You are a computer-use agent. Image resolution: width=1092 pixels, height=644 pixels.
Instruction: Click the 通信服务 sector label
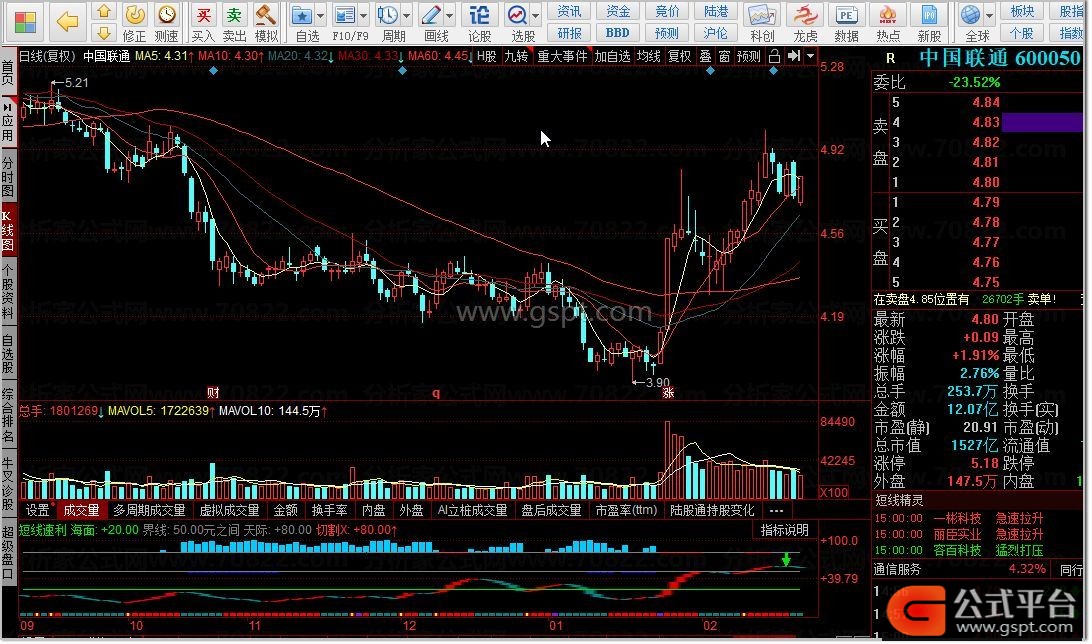click(x=897, y=570)
